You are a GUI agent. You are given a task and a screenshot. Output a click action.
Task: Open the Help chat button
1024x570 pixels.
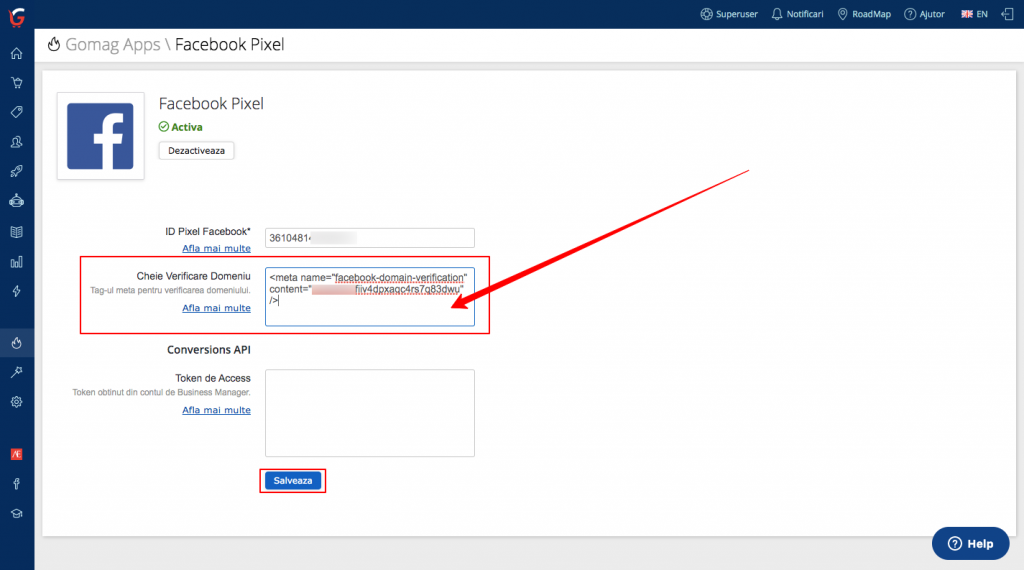[x=970, y=543]
